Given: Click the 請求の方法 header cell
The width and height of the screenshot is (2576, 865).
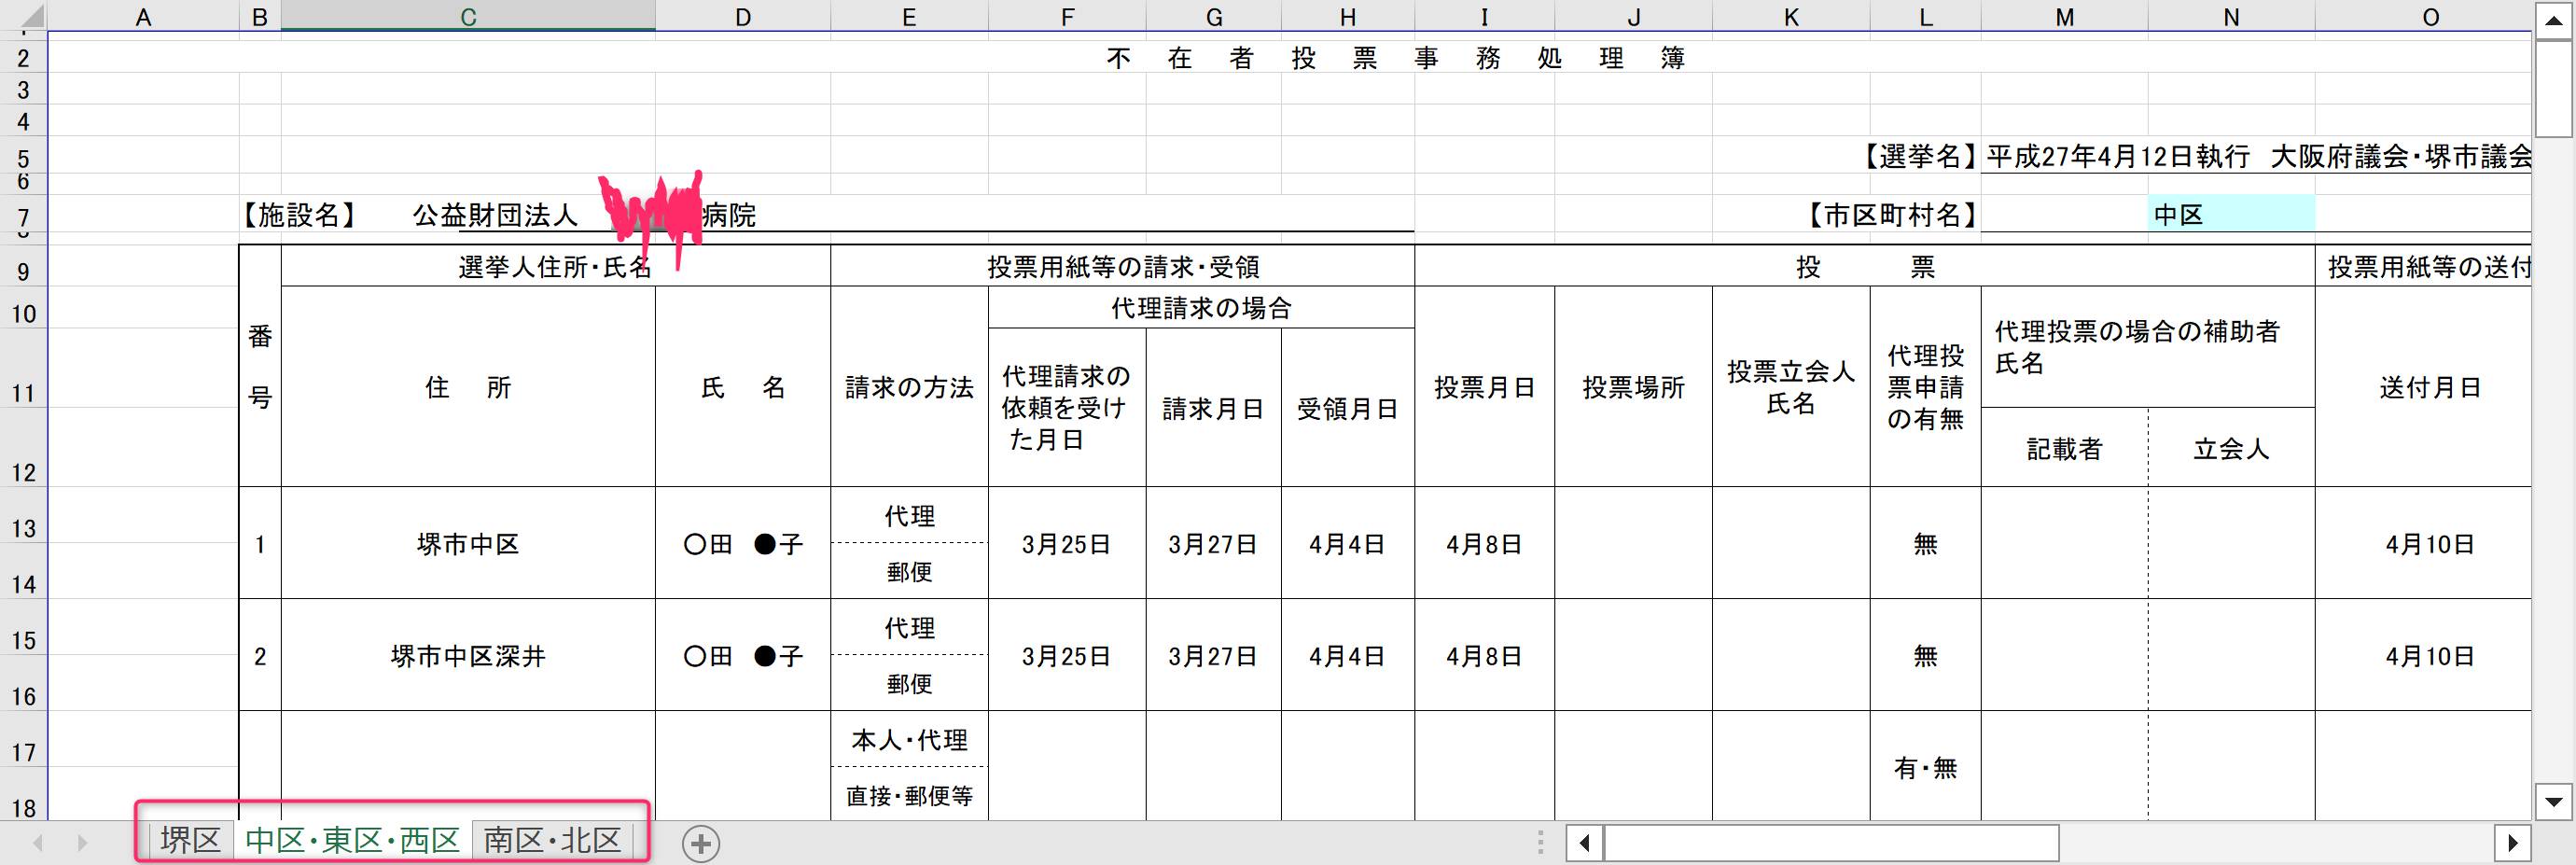Looking at the screenshot, I should [x=909, y=387].
